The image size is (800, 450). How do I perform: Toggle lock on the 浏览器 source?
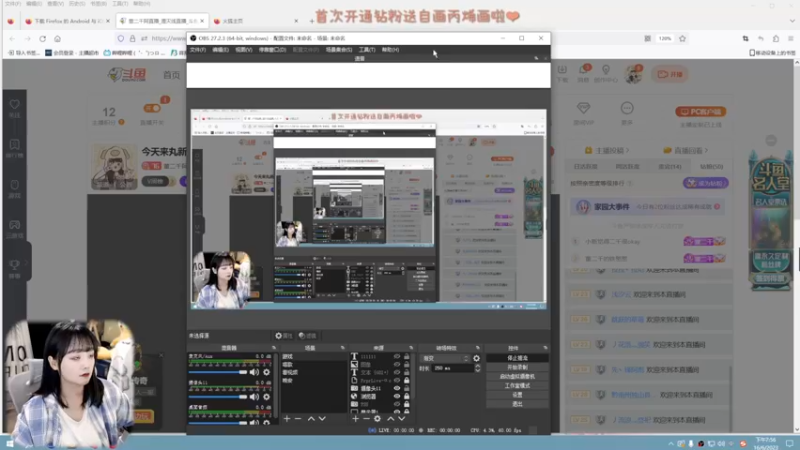[407, 396]
